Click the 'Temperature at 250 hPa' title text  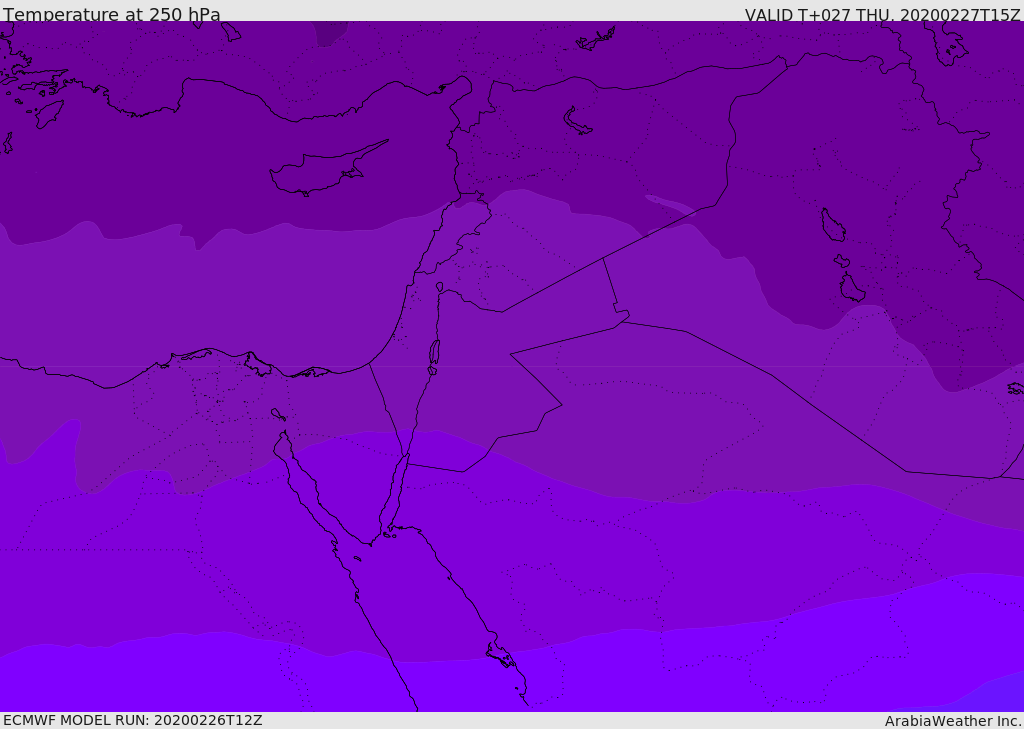click(x=112, y=14)
